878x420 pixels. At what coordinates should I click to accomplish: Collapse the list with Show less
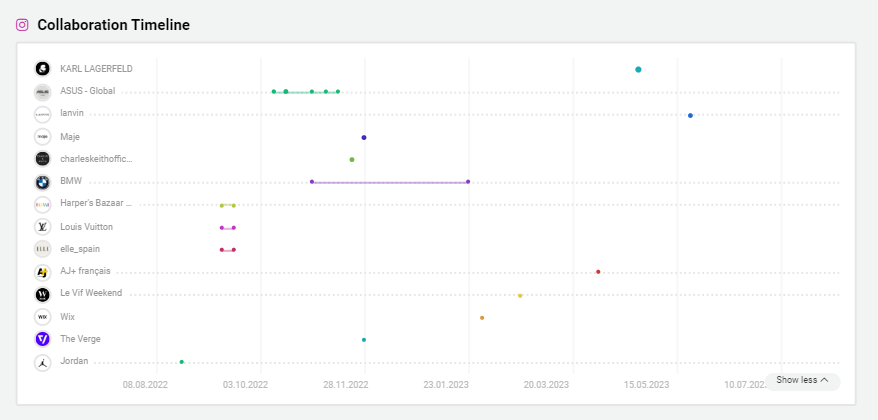(802, 380)
